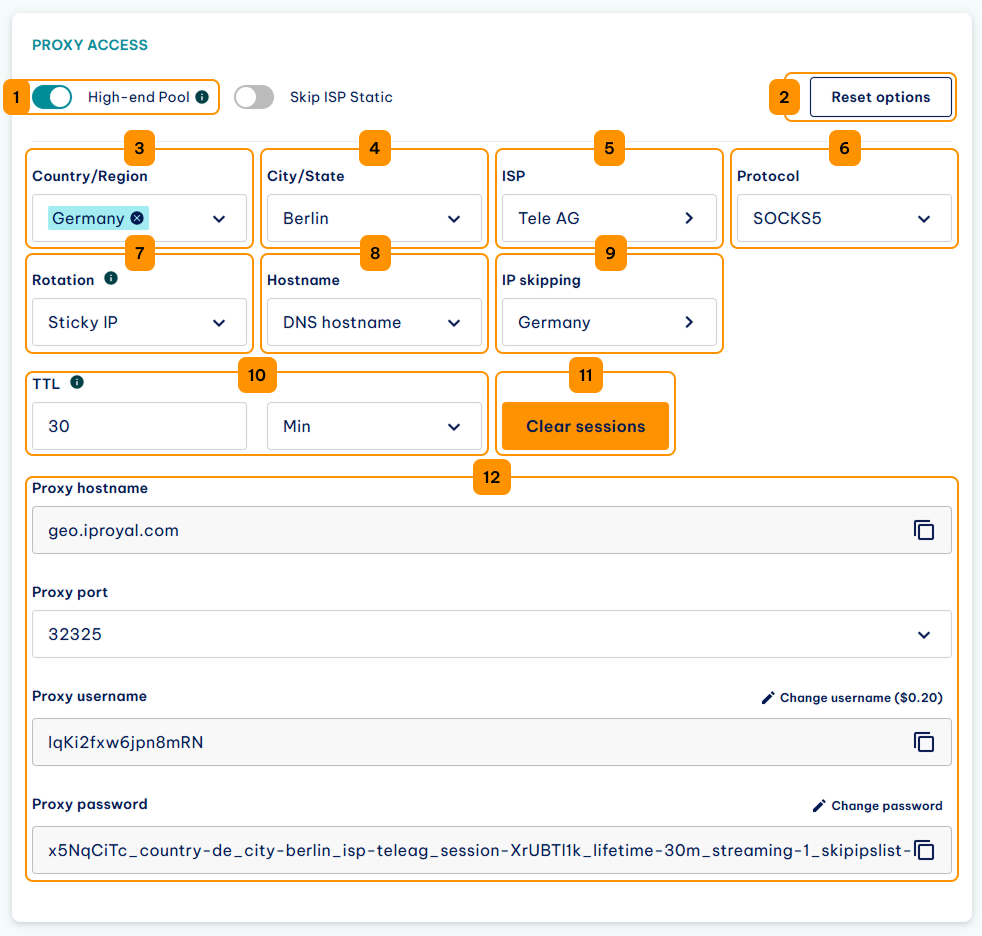Enable the Skip ISP Static switch

pyautogui.click(x=254, y=97)
